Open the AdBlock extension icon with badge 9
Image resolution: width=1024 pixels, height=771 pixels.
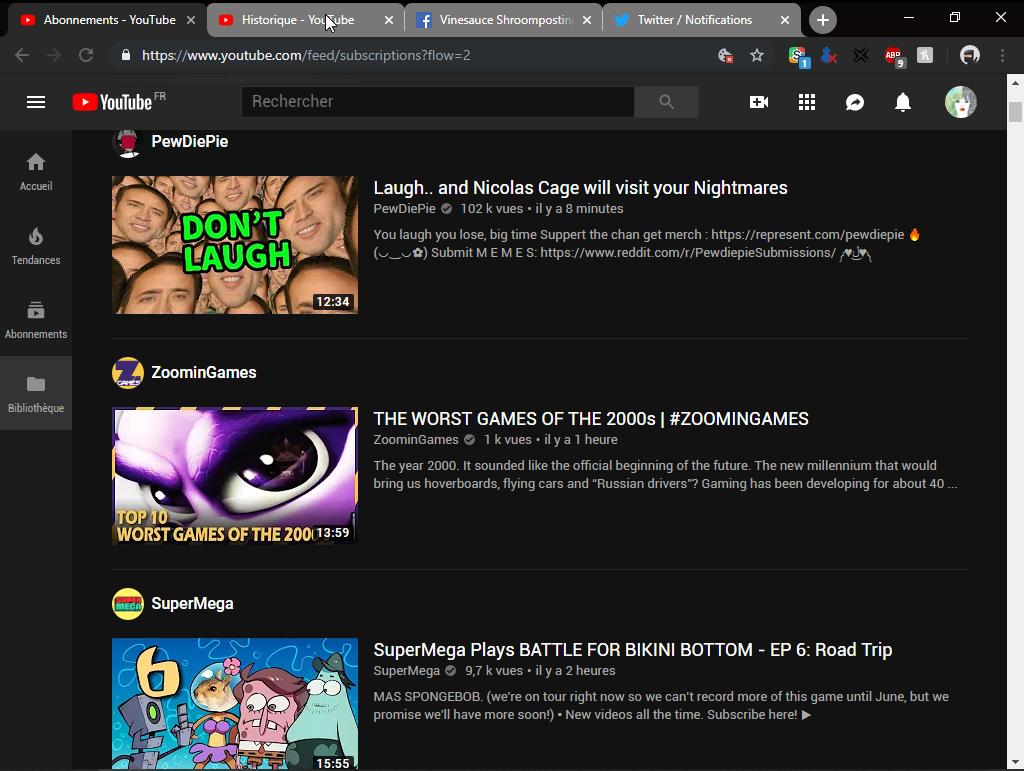point(894,57)
